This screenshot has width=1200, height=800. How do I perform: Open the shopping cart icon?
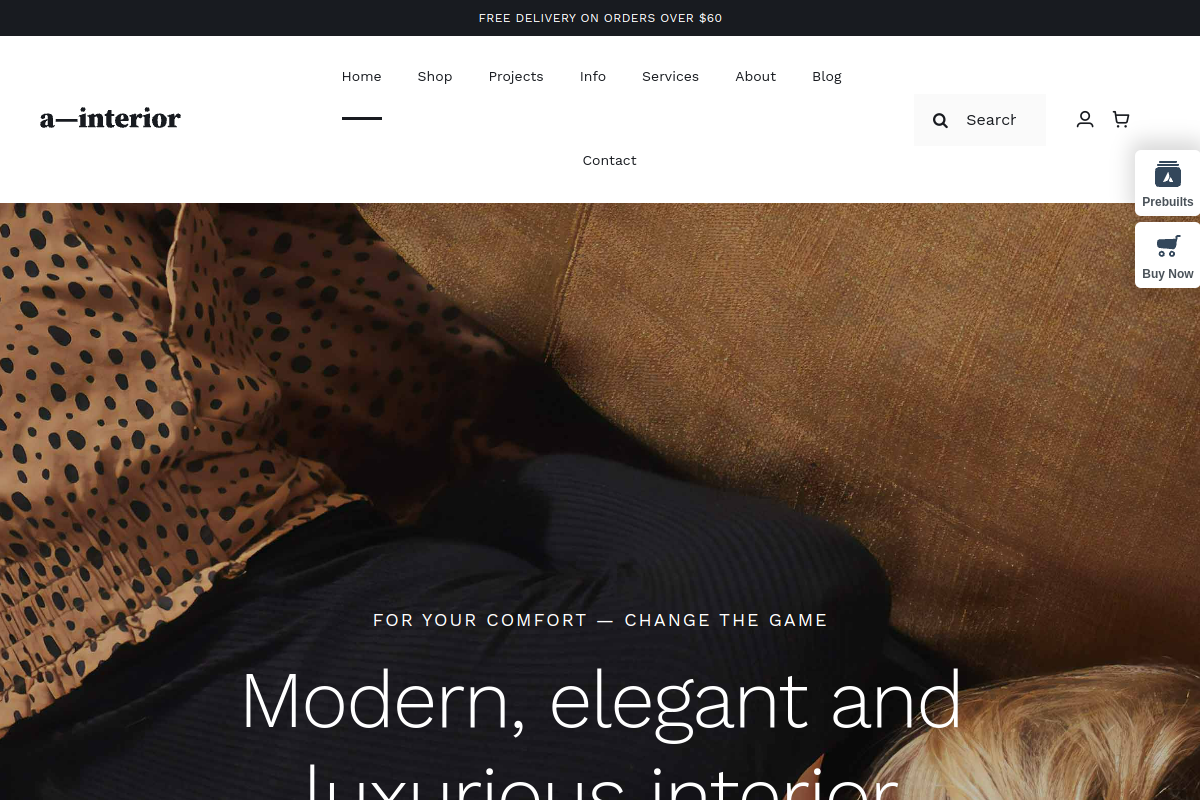1121,119
